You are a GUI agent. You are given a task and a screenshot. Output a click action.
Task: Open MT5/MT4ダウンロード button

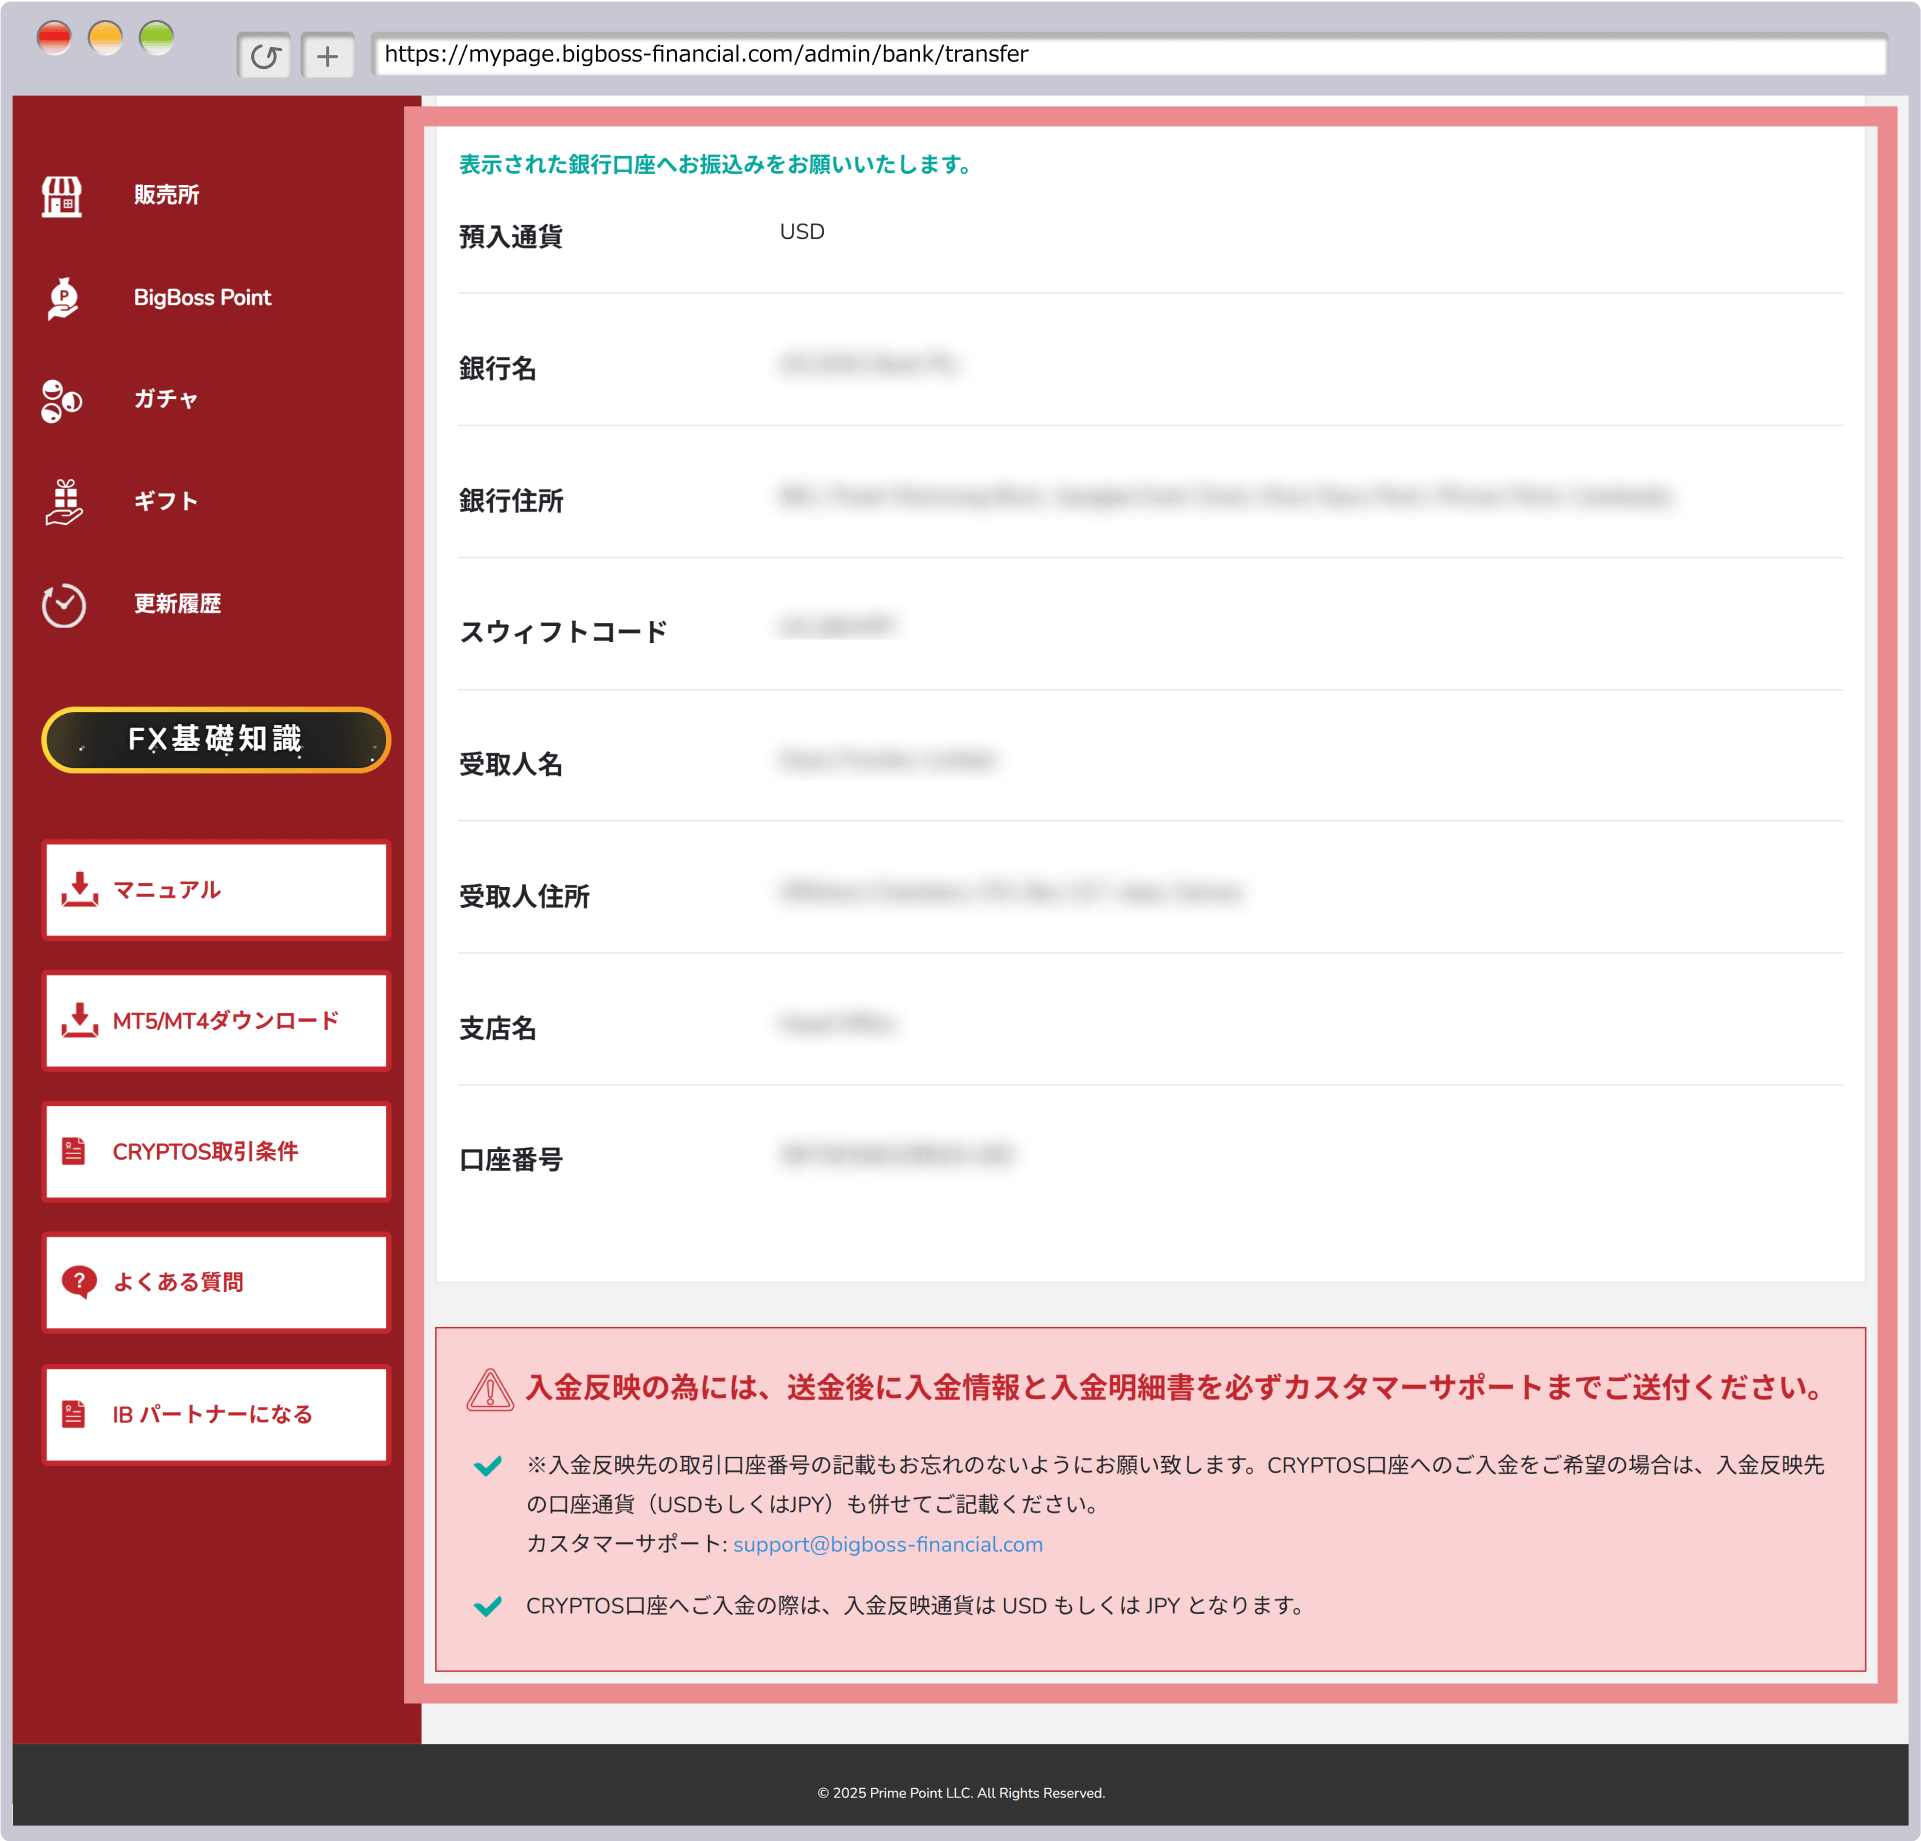[x=216, y=1021]
